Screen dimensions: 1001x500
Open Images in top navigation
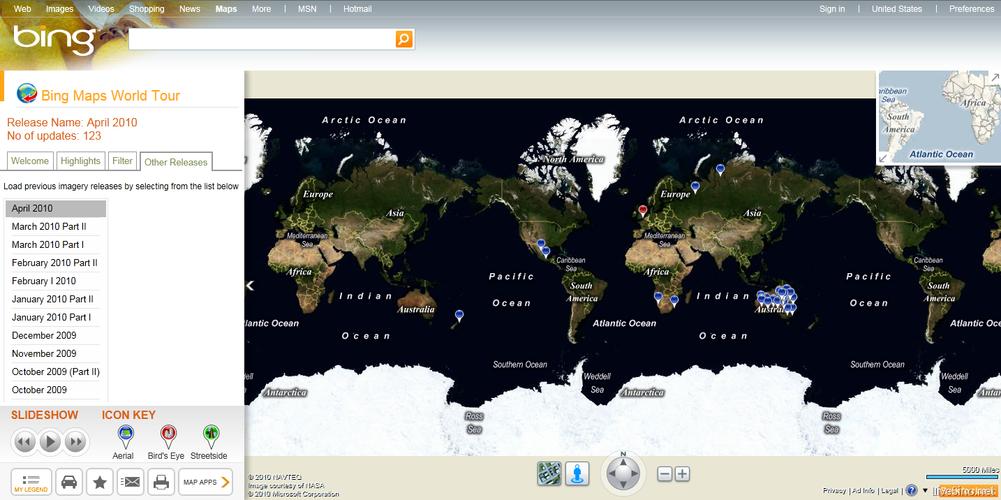[x=59, y=9]
